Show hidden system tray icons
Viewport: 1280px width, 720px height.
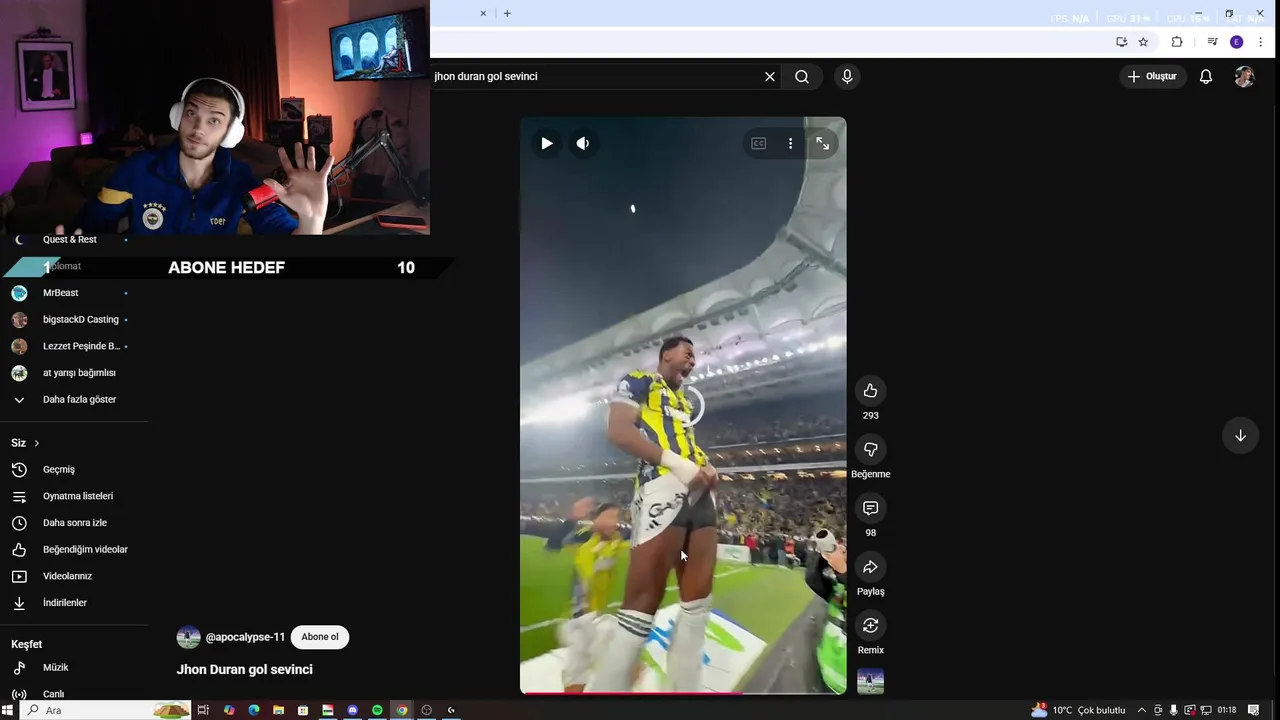coord(1142,710)
